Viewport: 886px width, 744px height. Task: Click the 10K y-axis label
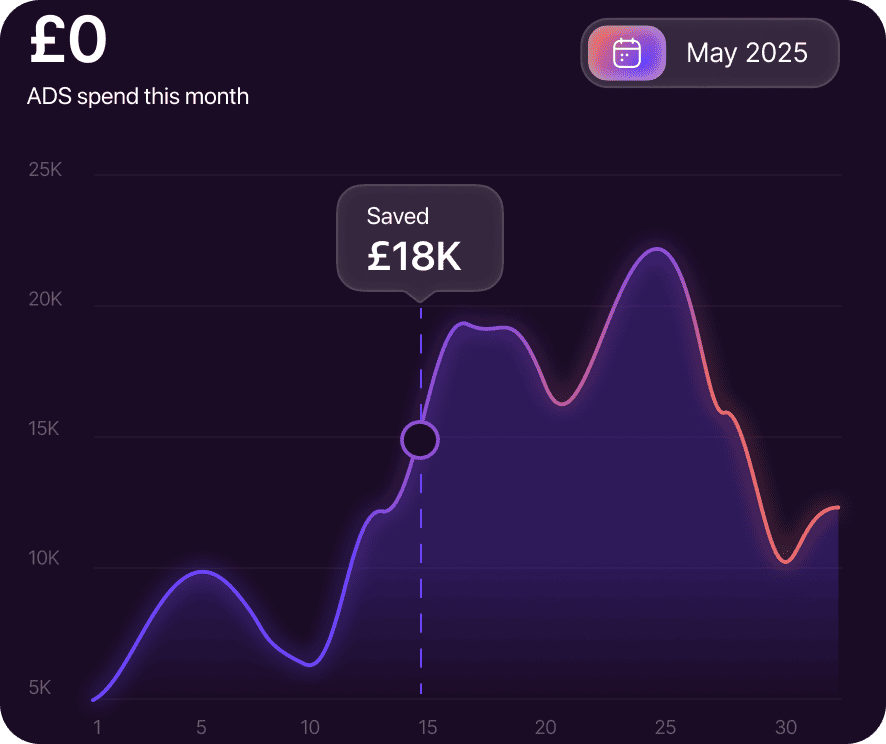[45, 559]
